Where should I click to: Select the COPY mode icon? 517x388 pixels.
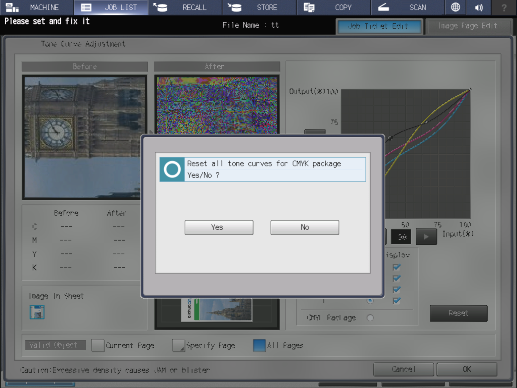point(309,7)
